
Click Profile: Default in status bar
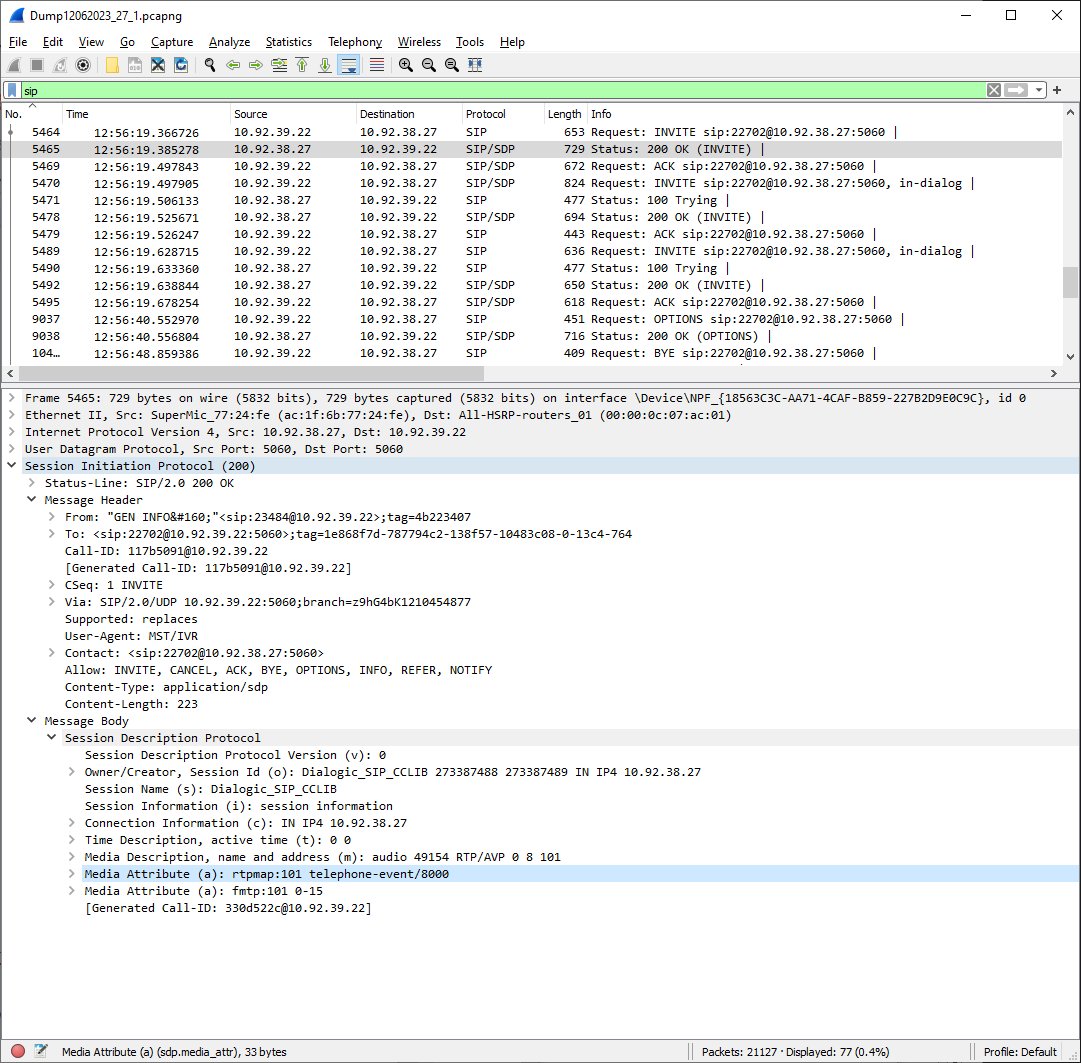pos(1019,1051)
